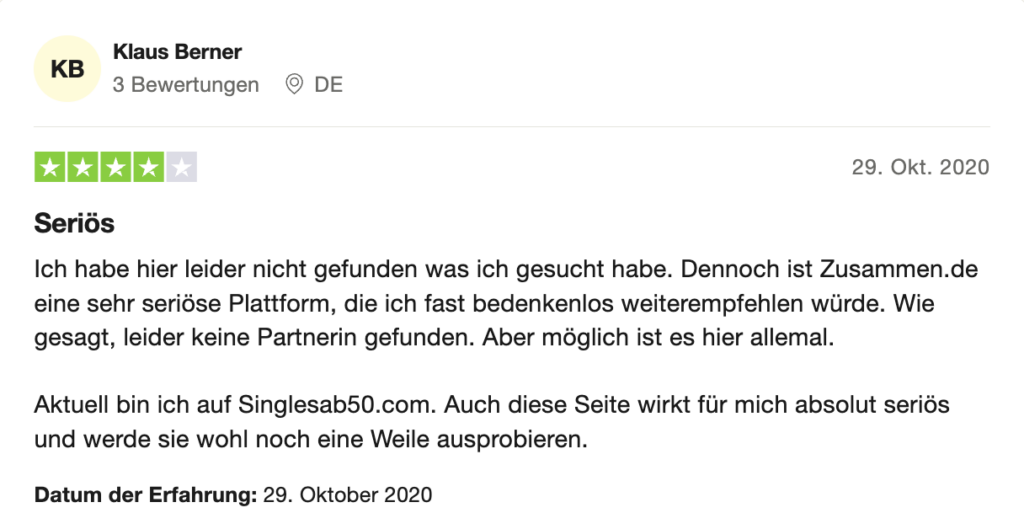Screen dimensions: 1024x529
Task: Click the second review paragraph about Singlesab50
Action: 492,422
